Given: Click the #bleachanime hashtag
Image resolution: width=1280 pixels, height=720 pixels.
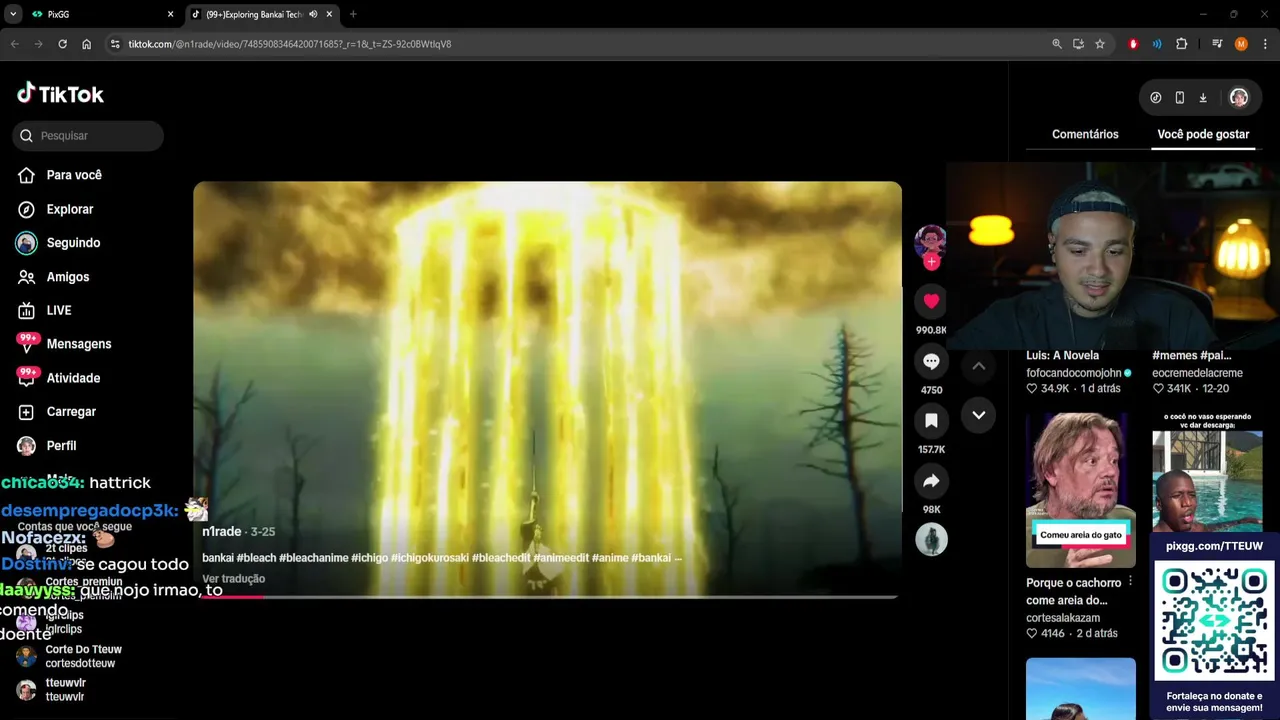Looking at the screenshot, I should click(314, 558).
